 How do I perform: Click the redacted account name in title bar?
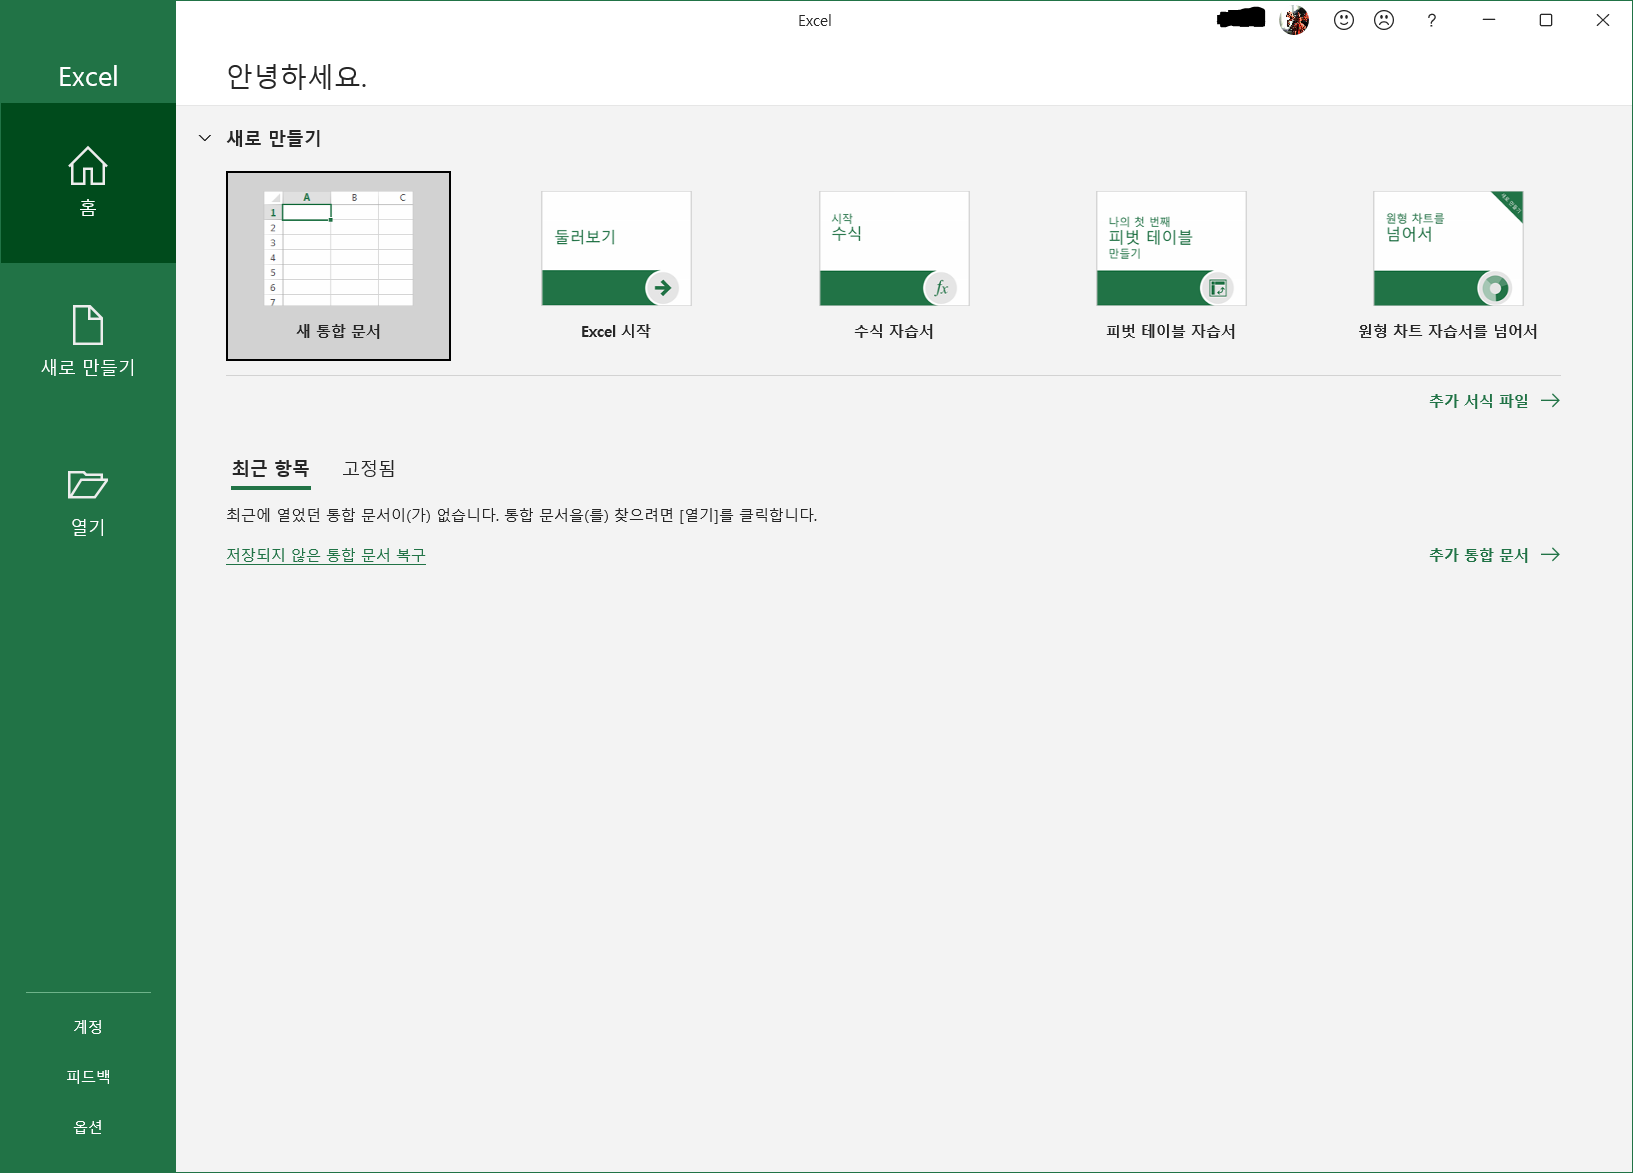pyautogui.click(x=1241, y=18)
